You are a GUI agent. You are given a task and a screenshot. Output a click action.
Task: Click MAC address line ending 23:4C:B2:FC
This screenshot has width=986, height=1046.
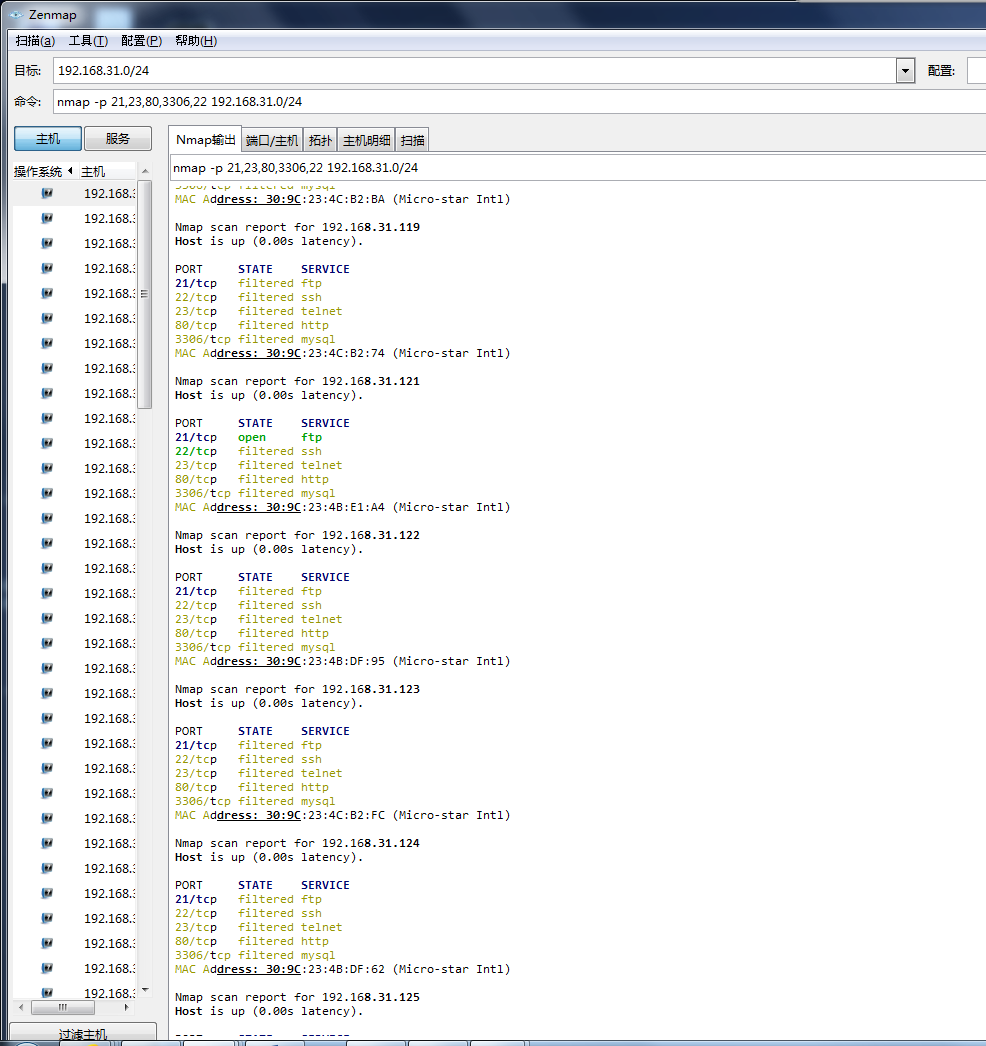(x=342, y=816)
